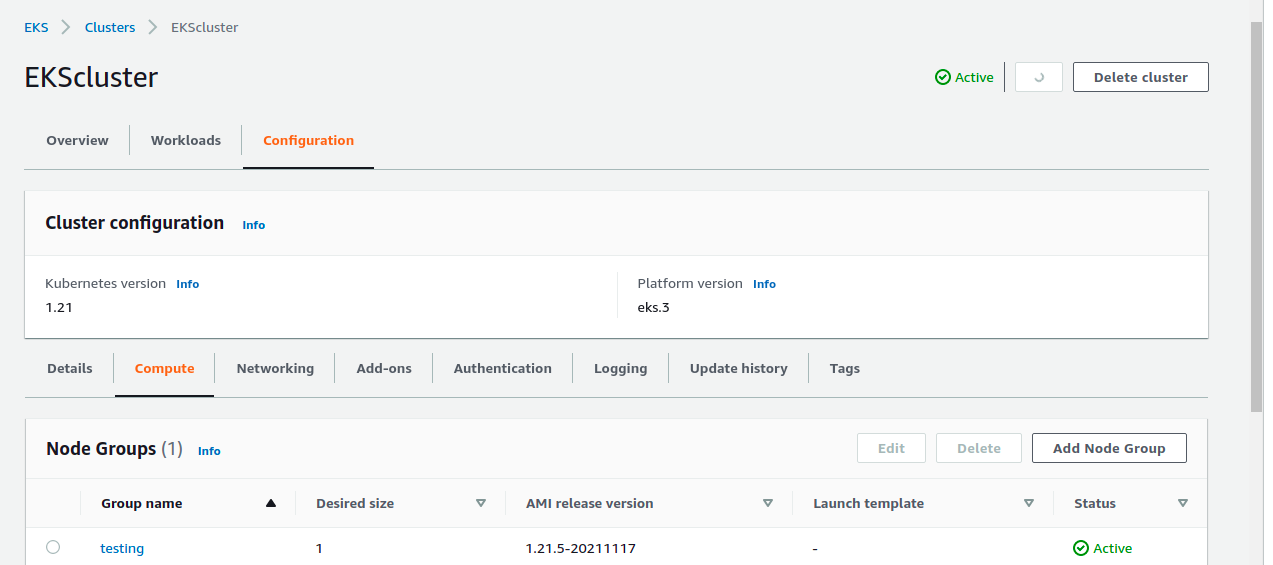
Task: Click the Active status of testing group
Action: coord(1102,548)
